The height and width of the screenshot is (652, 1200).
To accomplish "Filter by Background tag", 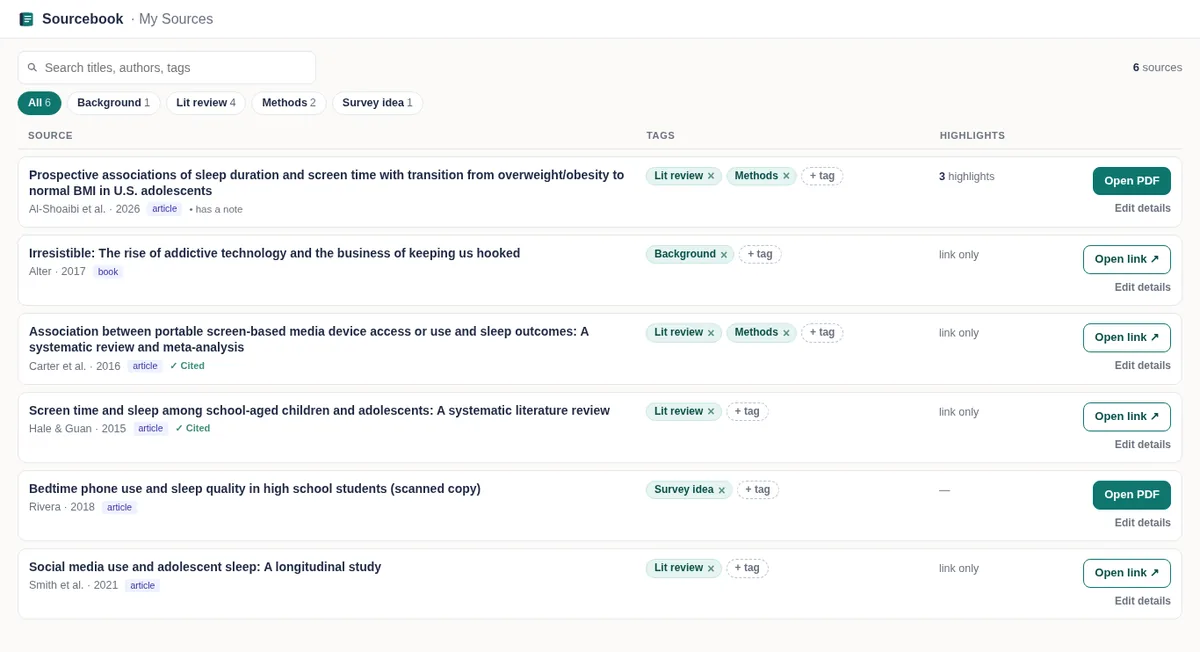I will coord(113,103).
